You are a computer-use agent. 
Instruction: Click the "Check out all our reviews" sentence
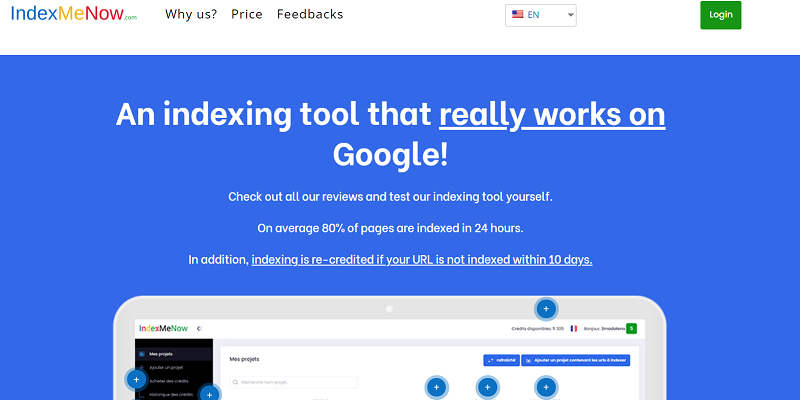coord(390,196)
